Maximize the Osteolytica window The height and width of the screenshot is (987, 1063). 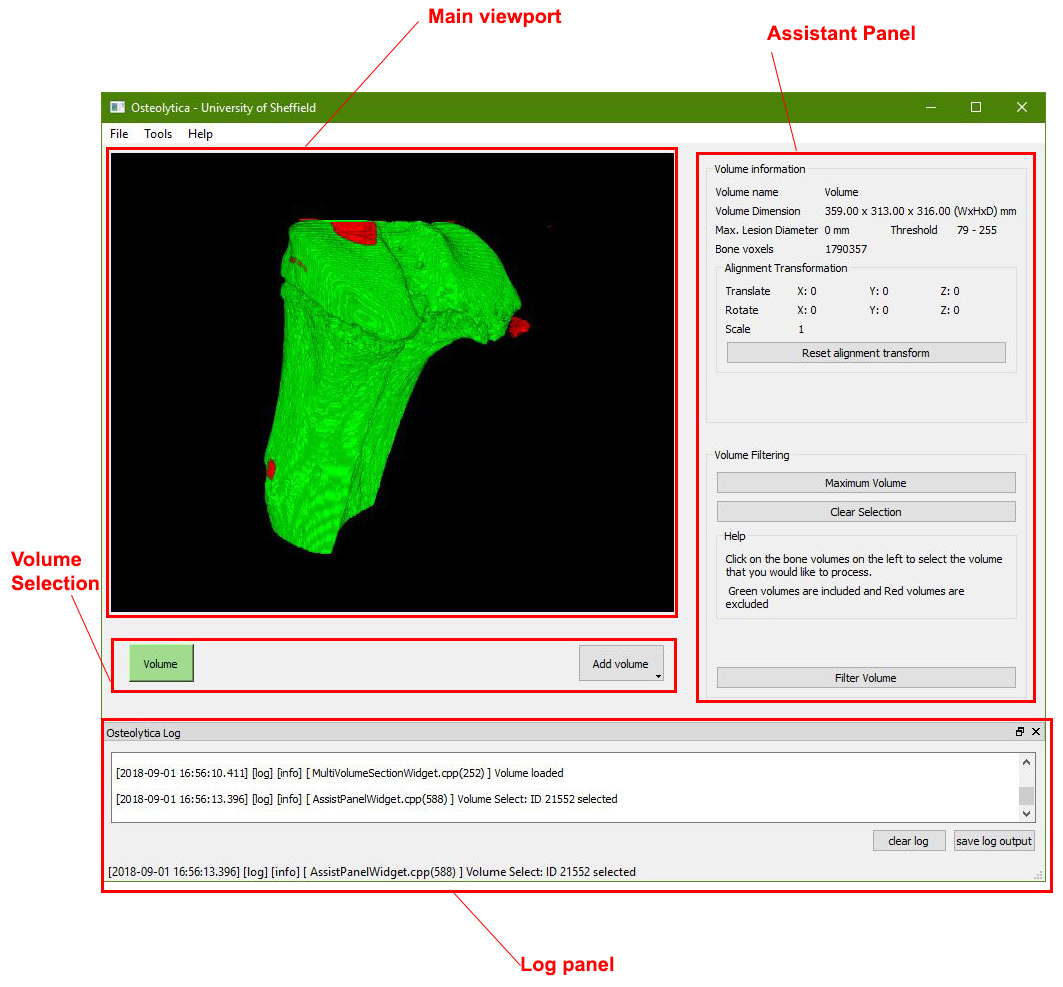976,107
